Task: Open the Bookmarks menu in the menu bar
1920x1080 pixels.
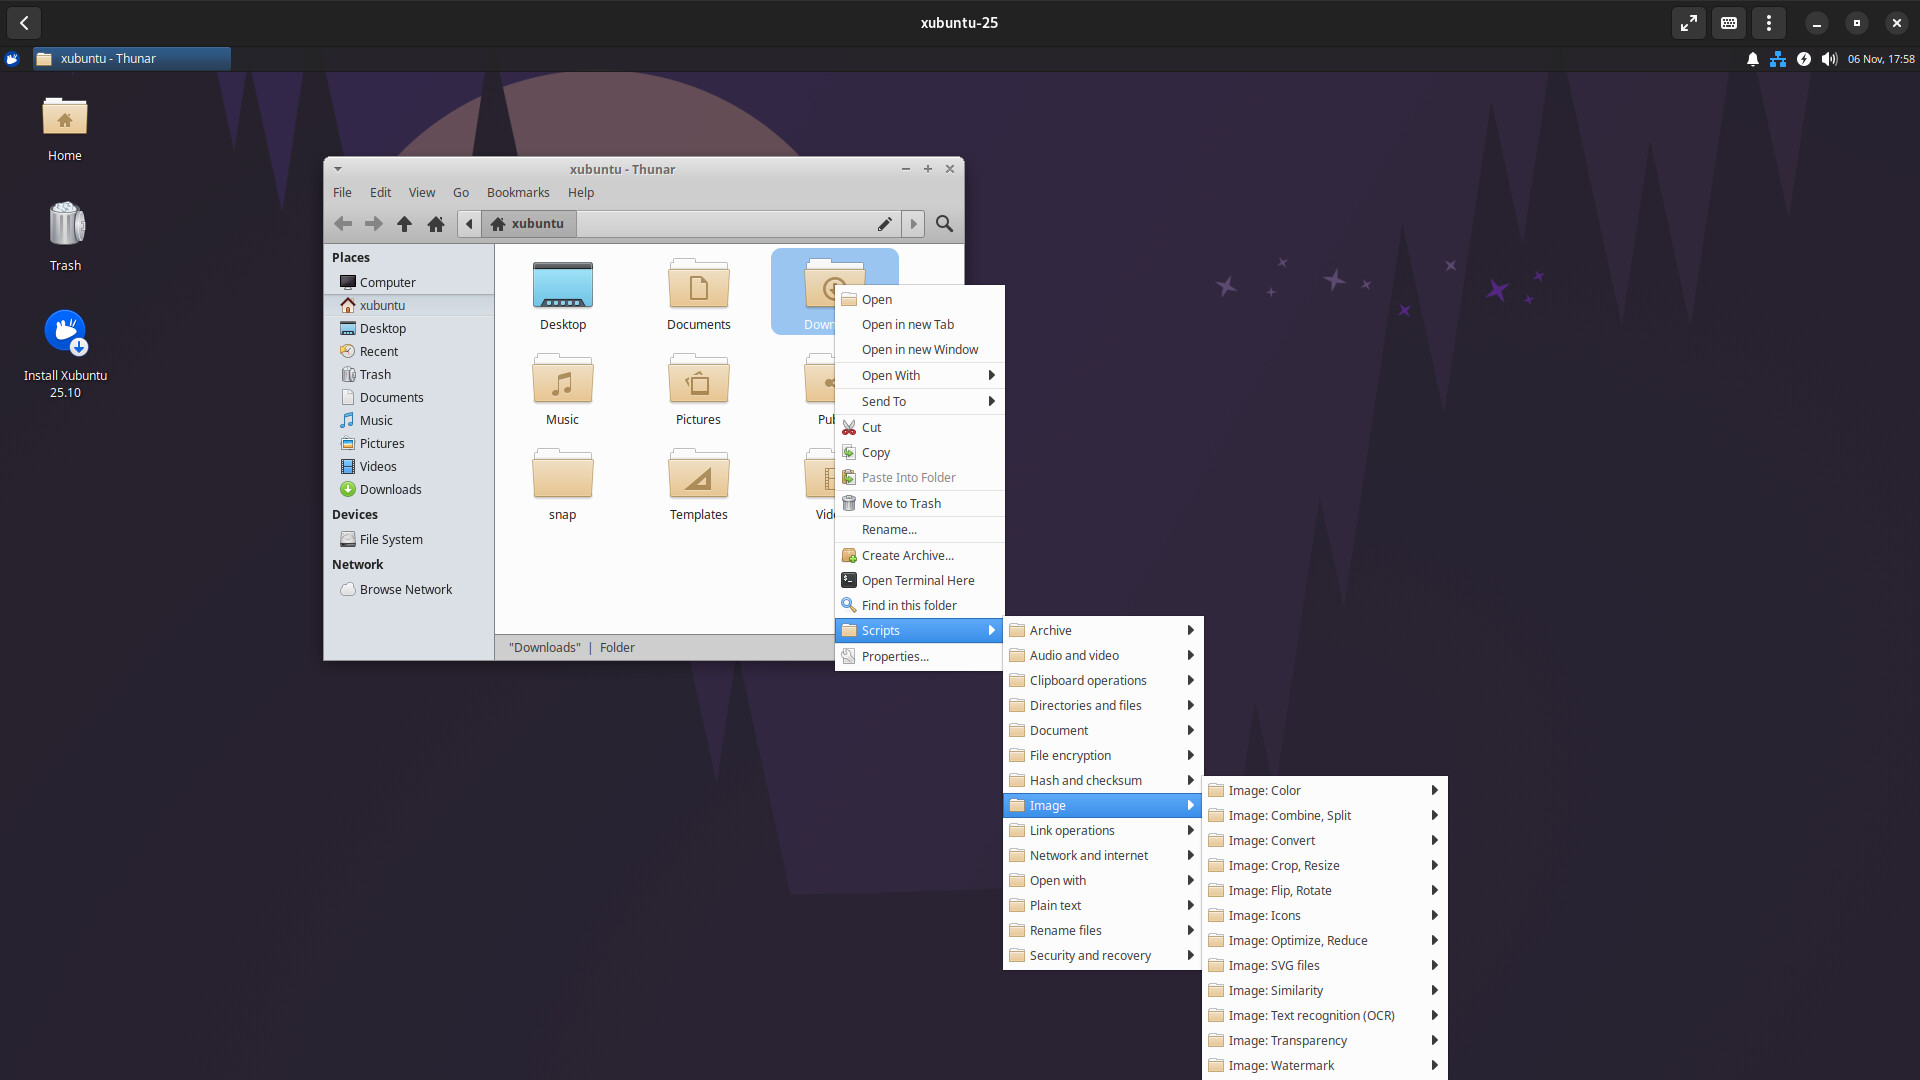Action: pyautogui.click(x=517, y=192)
